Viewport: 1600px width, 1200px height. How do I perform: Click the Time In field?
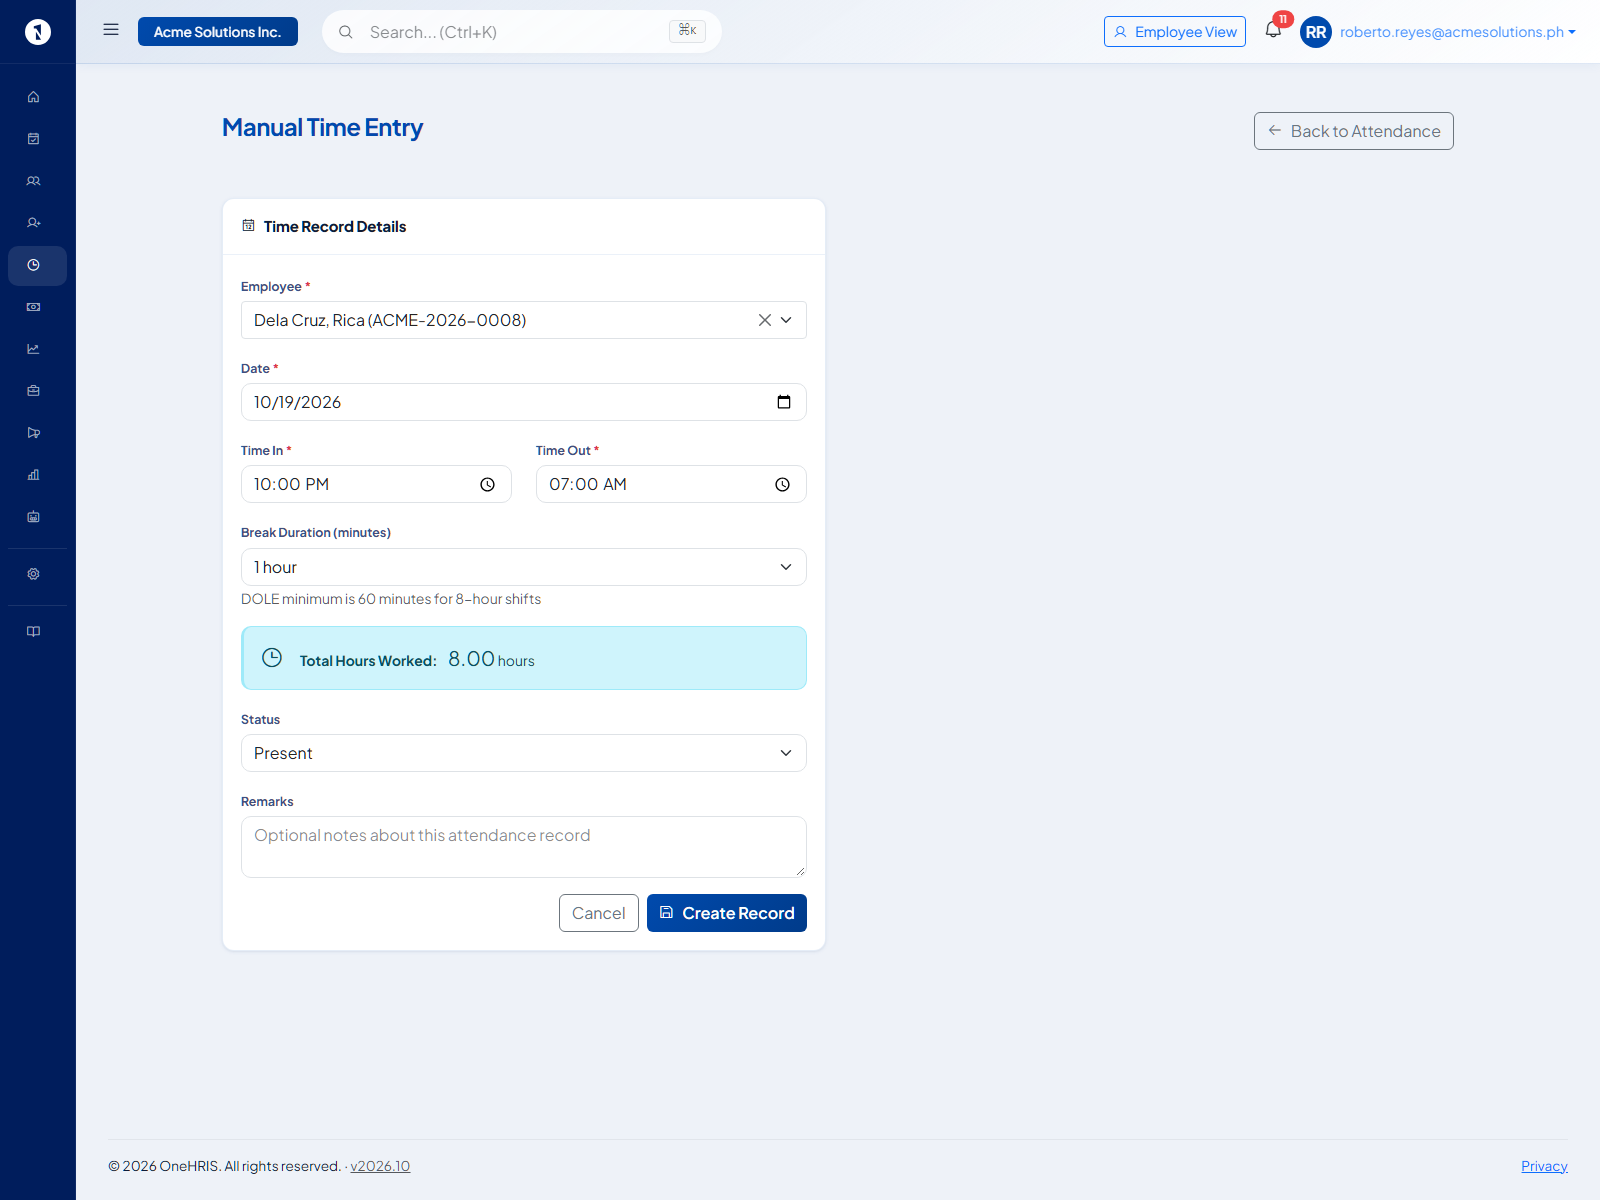tap(376, 484)
